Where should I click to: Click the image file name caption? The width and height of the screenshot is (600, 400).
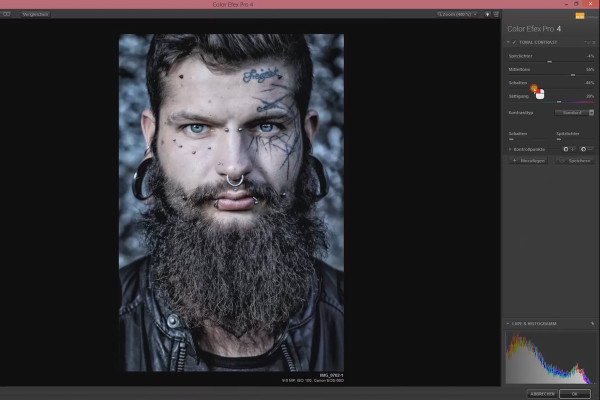(331, 375)
